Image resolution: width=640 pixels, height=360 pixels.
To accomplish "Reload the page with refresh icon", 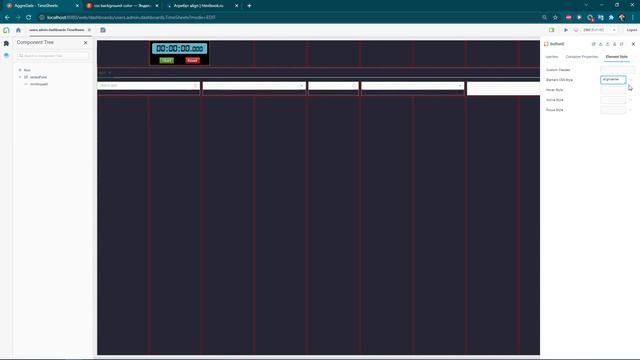I will [29, 18].
